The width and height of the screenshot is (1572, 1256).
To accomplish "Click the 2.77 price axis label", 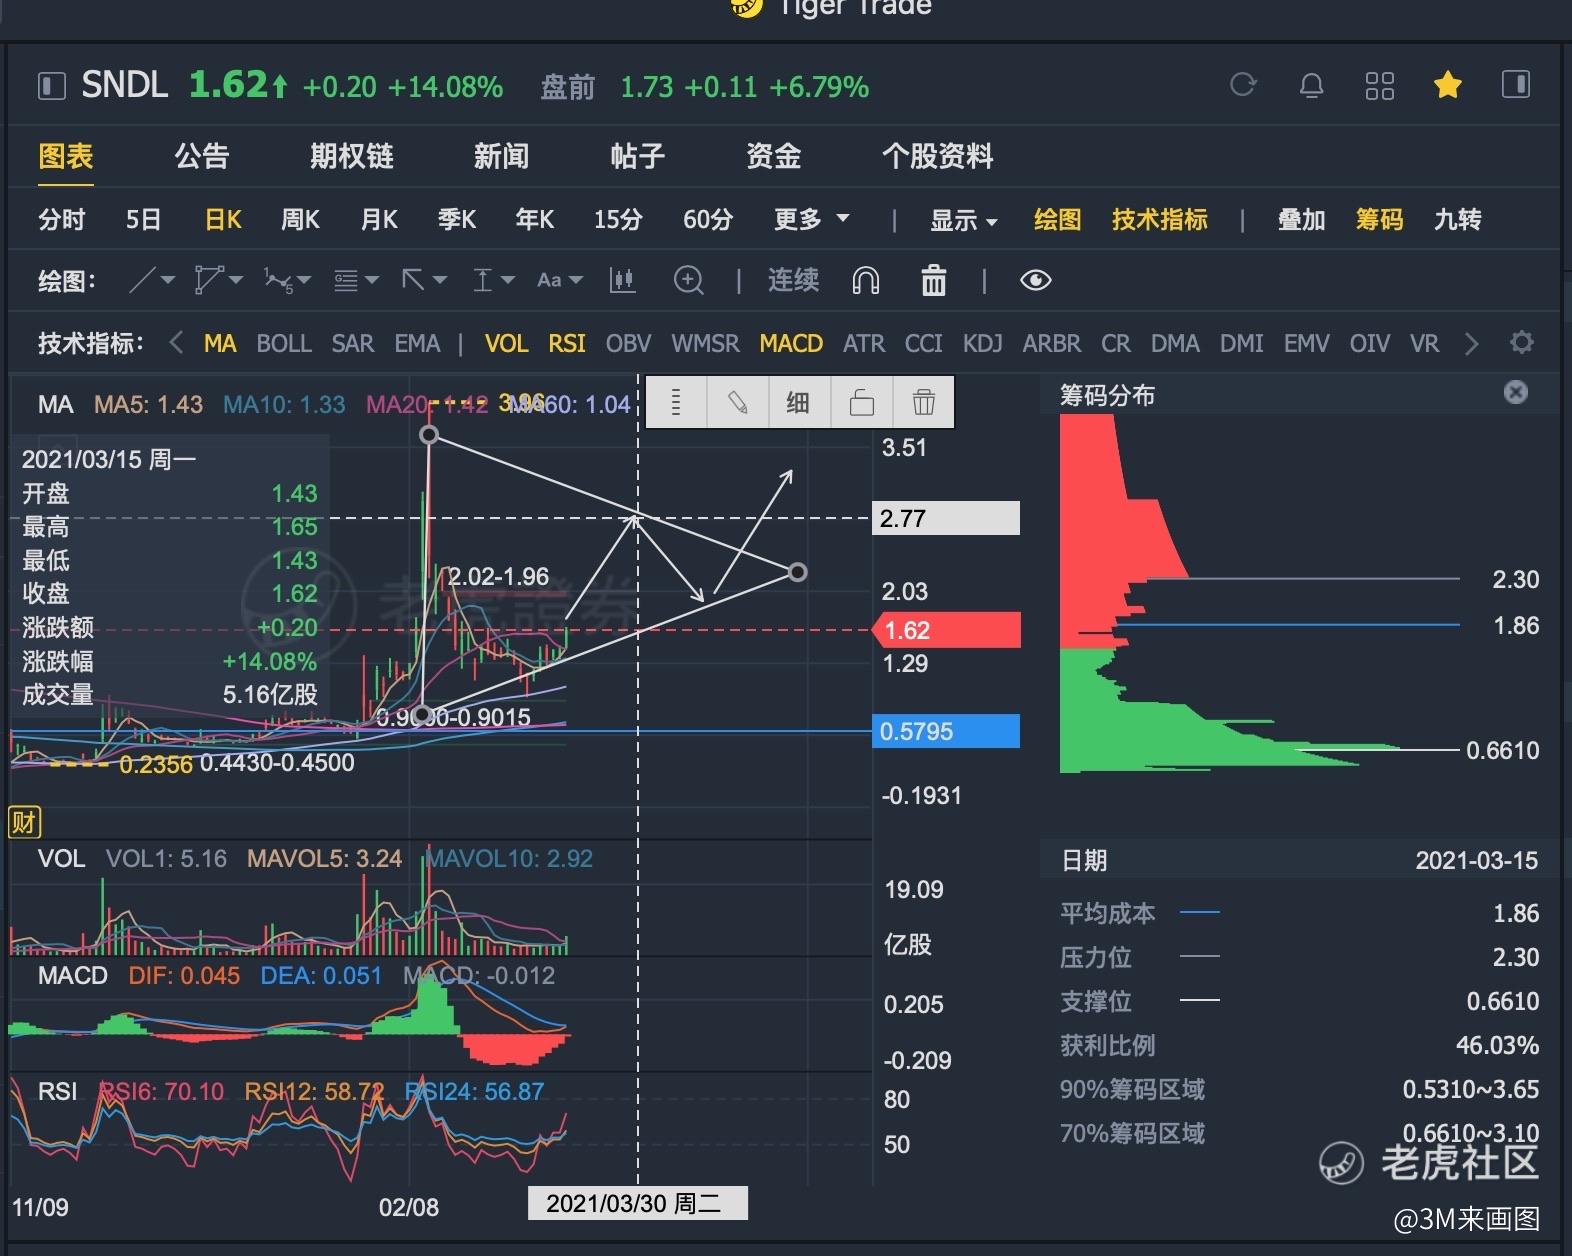I will [946, 518].
